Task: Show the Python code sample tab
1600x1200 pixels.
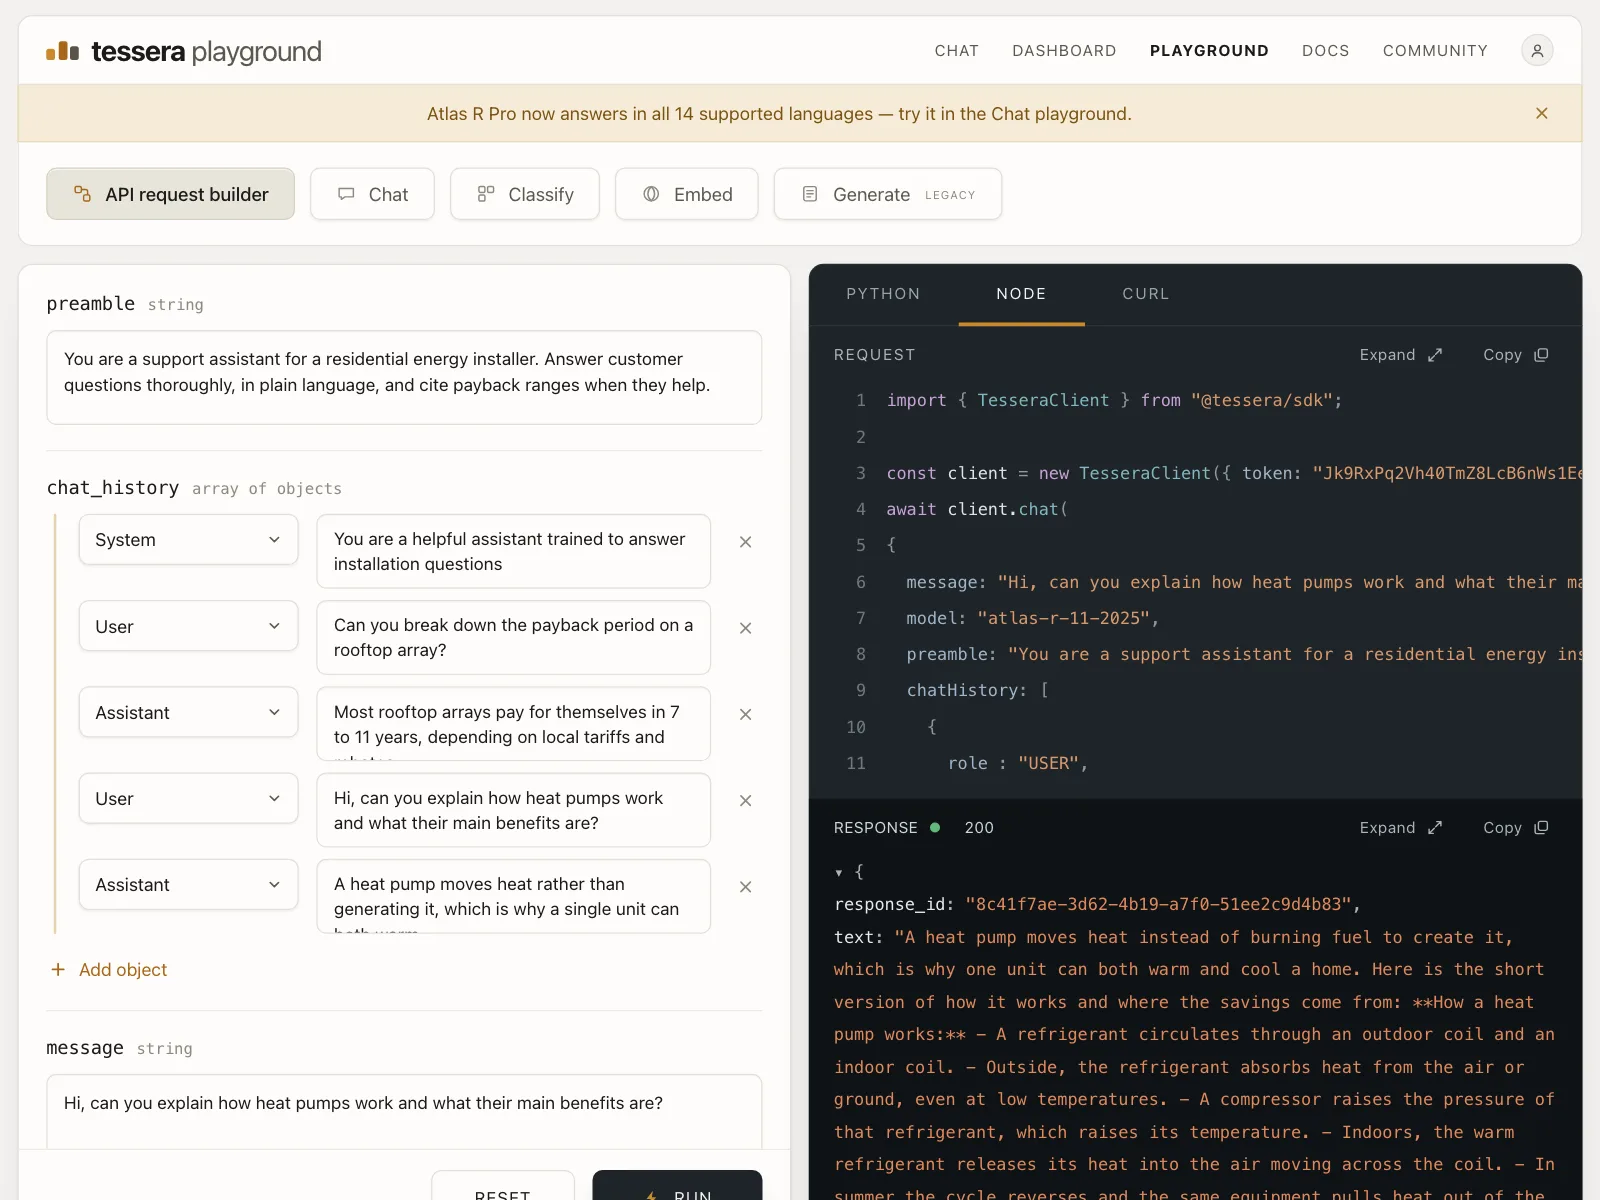Action: coord(883,294)
